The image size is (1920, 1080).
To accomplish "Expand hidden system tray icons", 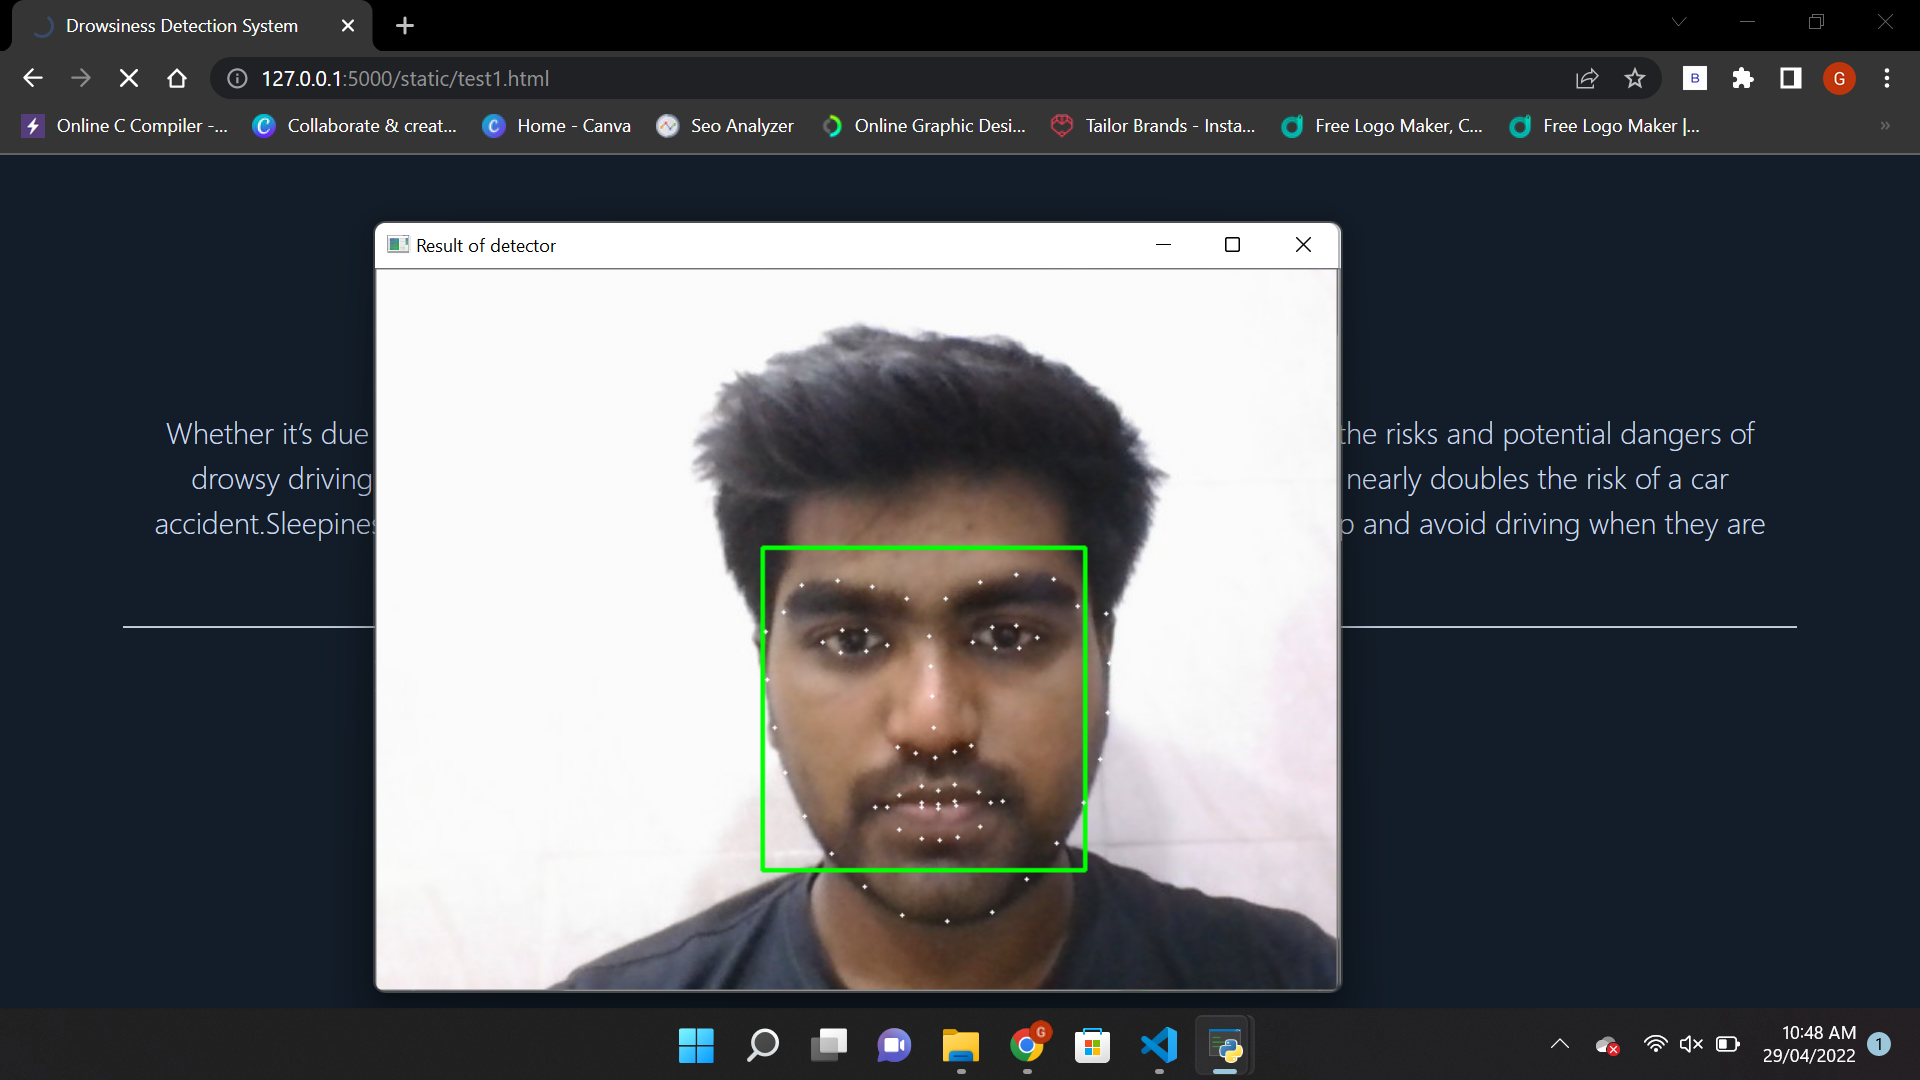I will tap(1561, 1043).
